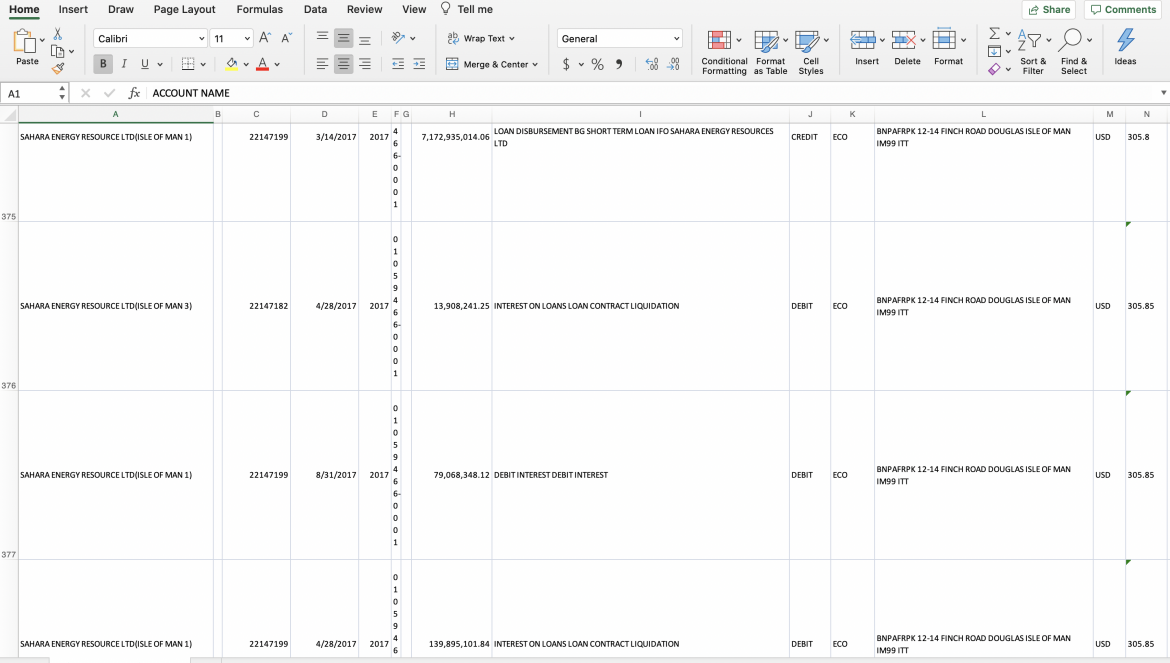Align text right

(365, 64)
